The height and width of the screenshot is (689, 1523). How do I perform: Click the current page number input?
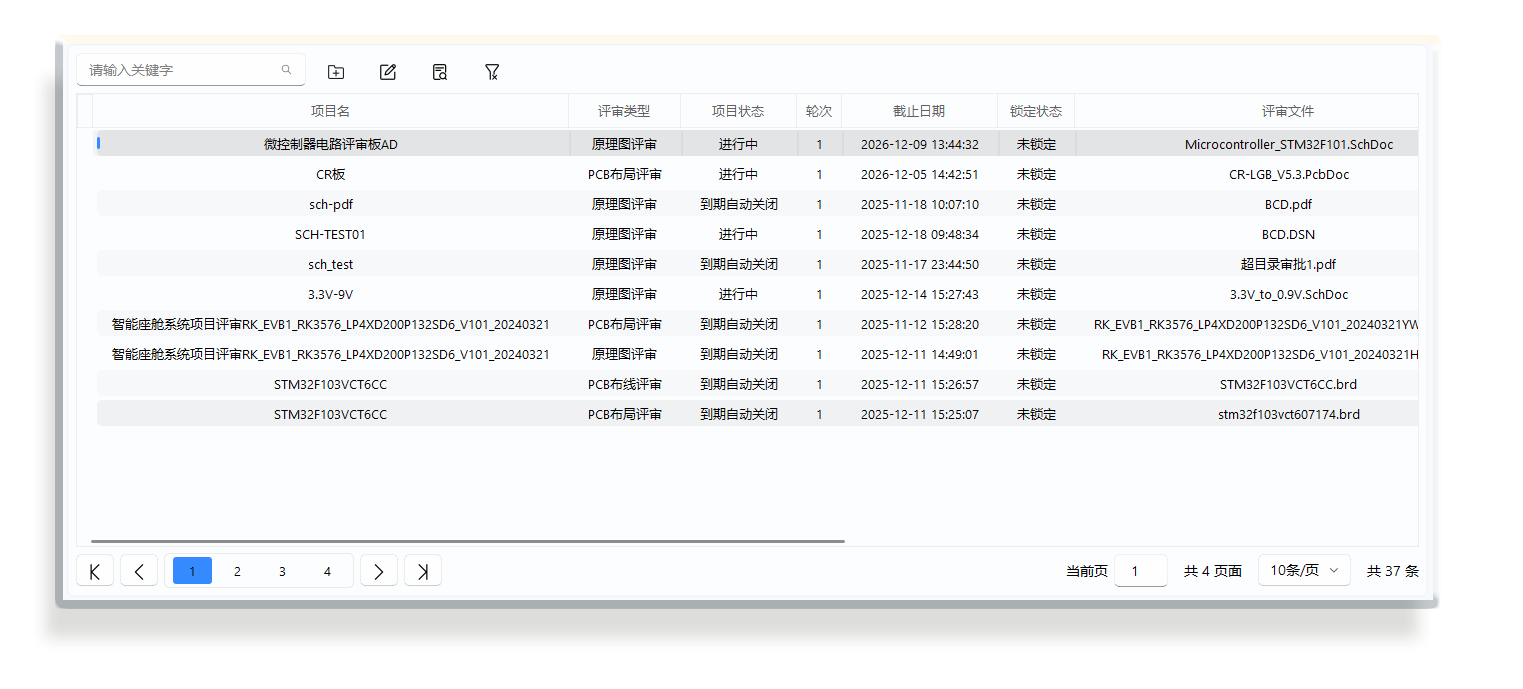pyautogui.click(x=1140, y=571)
